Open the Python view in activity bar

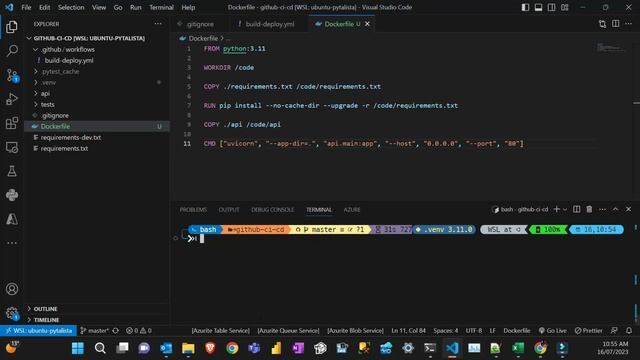[12, 195]
